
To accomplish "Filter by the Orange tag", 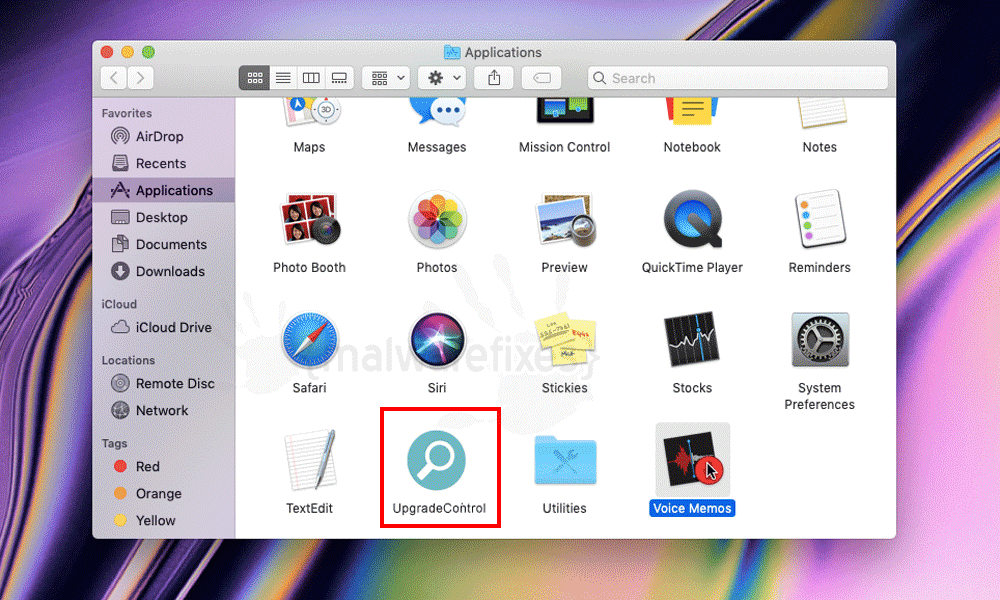I will (163, 494).
